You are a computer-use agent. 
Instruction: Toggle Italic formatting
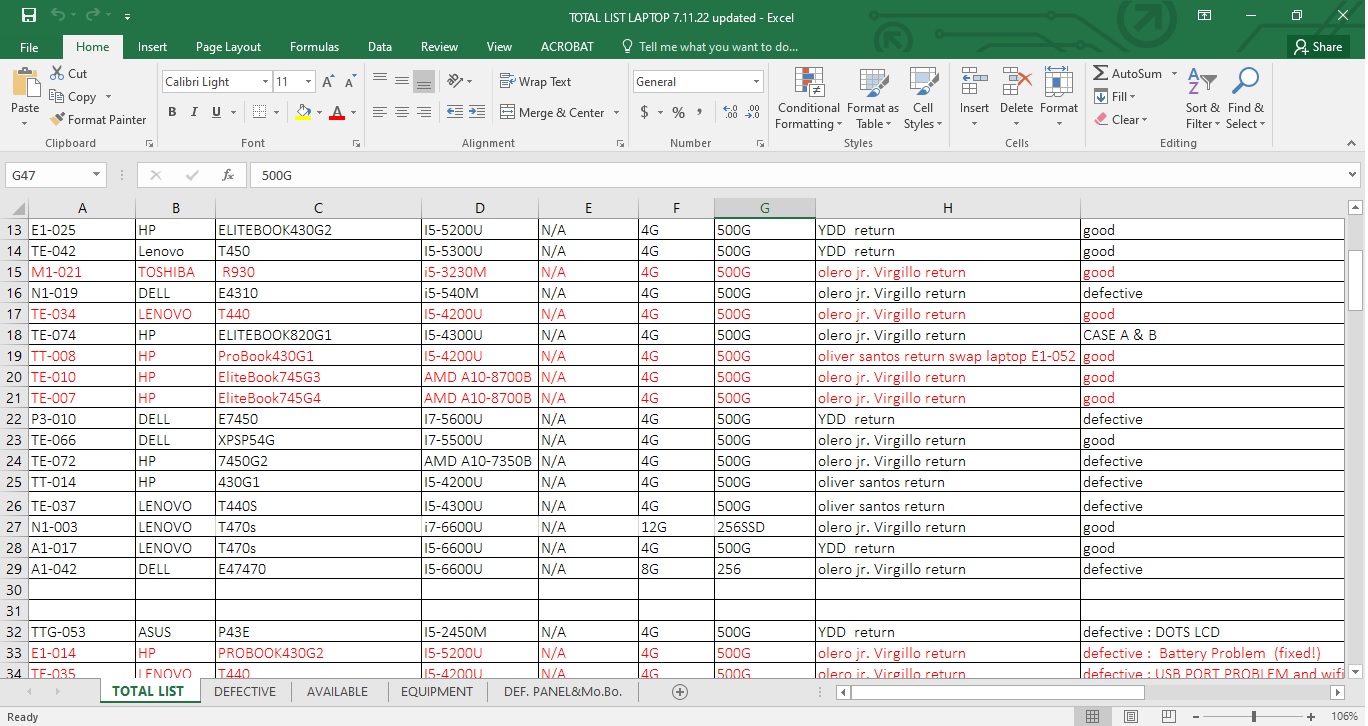194,113
